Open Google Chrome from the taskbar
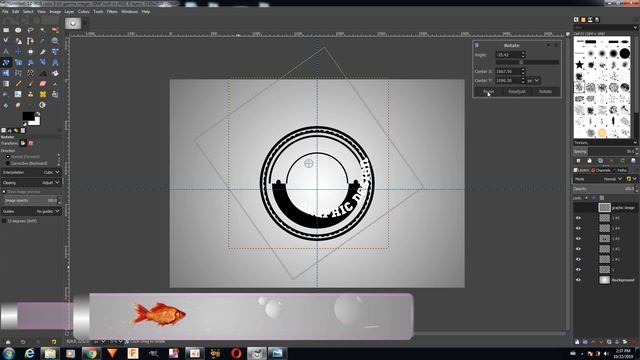The height and width of the screenshot is (360, 640). [91, 353]
